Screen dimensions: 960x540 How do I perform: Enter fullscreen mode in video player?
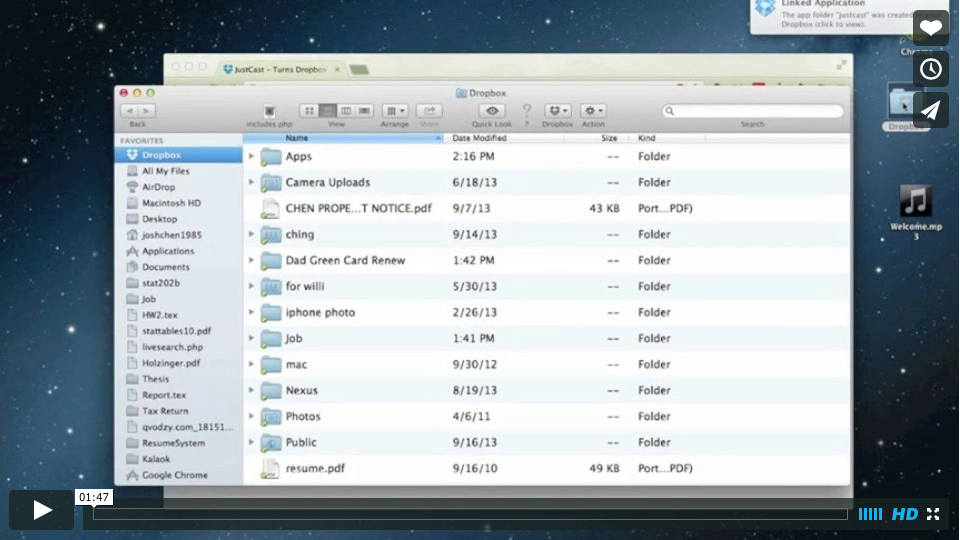click(933, 514)
